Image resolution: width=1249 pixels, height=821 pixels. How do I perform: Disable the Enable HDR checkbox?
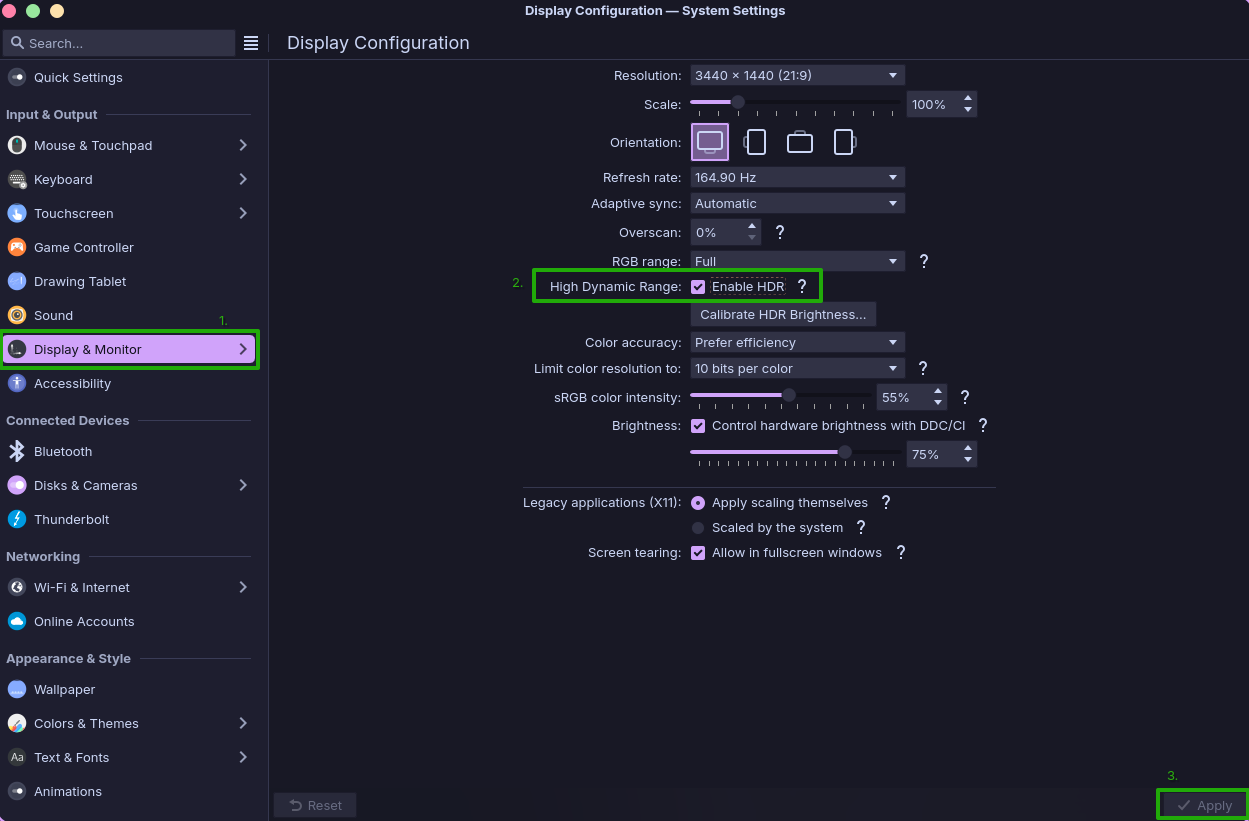click(698, 287)
